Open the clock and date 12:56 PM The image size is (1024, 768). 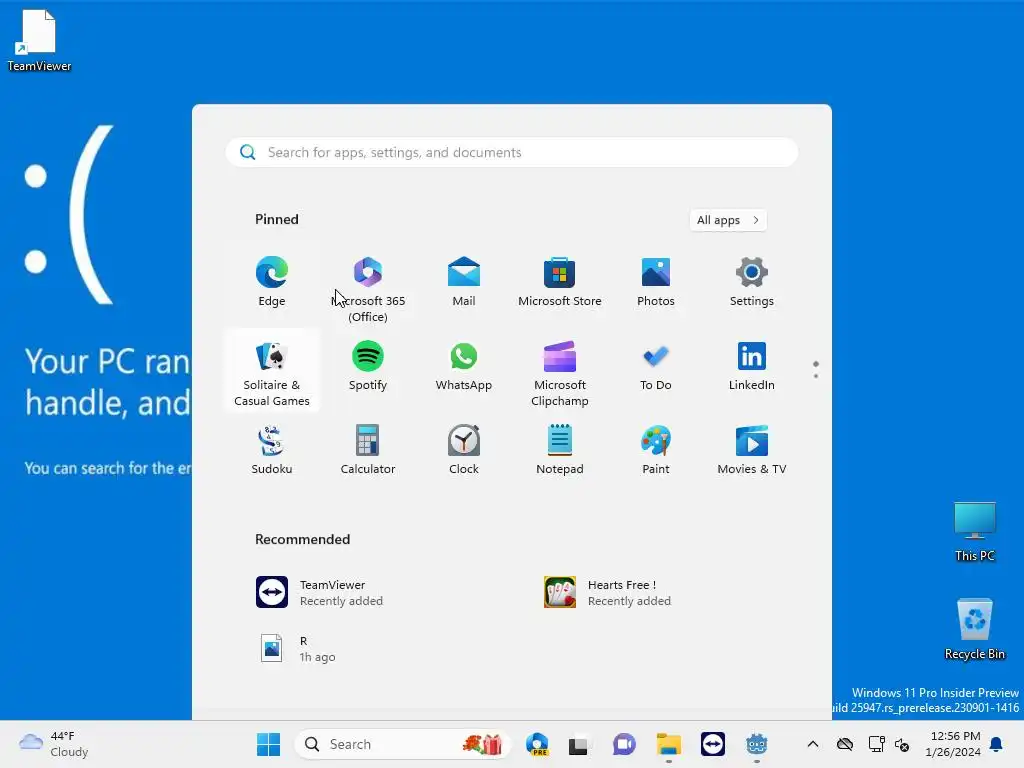pos(953,744)
